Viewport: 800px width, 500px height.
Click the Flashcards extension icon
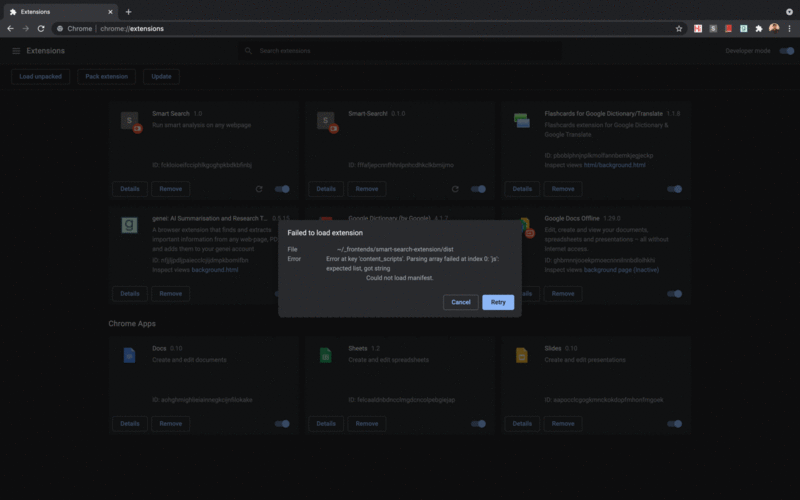pos(521,120)
